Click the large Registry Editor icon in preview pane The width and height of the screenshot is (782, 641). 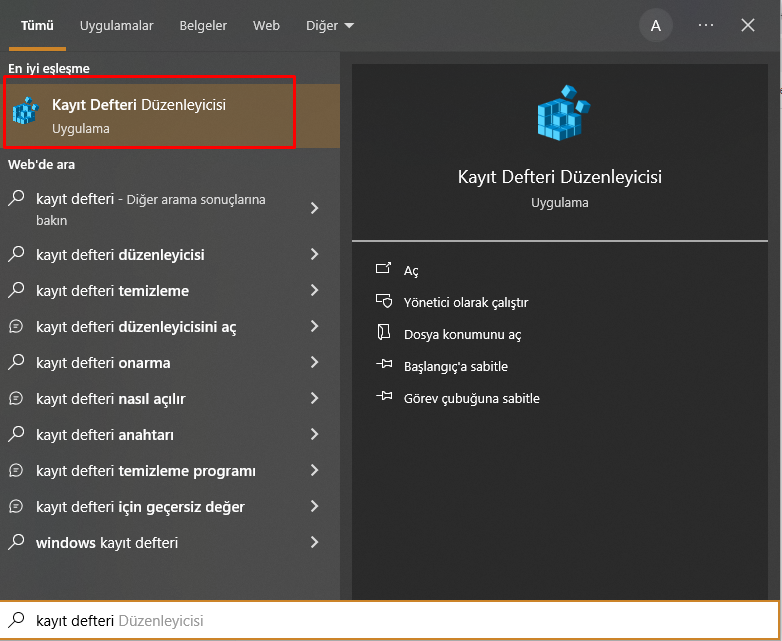pyautogui.click(x=559, y=110)
